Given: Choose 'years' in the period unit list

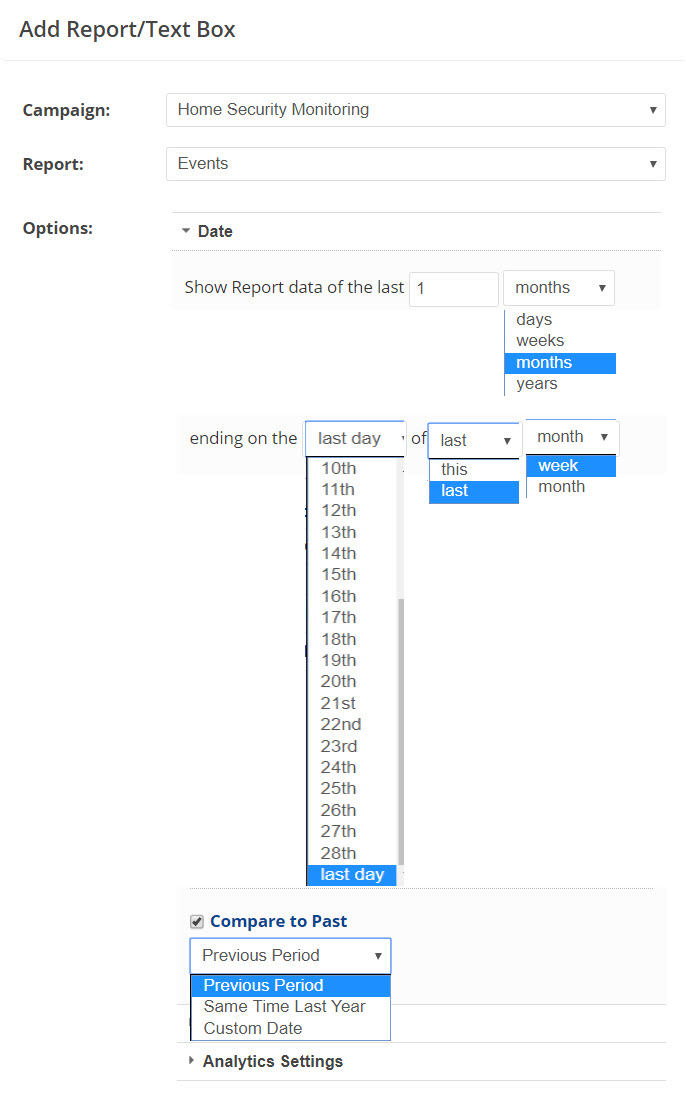Looking at the screenshot, I should click(537, 384).
